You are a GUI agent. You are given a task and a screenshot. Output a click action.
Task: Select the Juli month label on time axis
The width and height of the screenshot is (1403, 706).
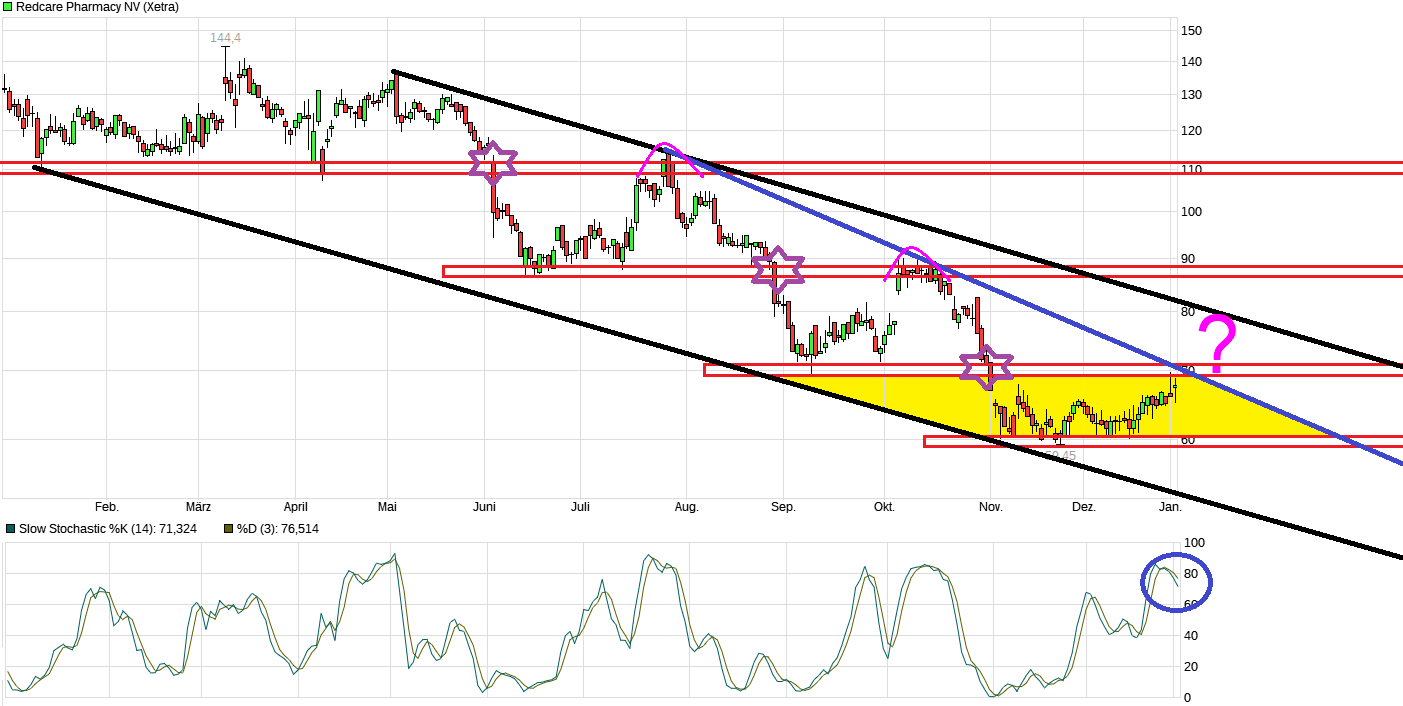580,507
